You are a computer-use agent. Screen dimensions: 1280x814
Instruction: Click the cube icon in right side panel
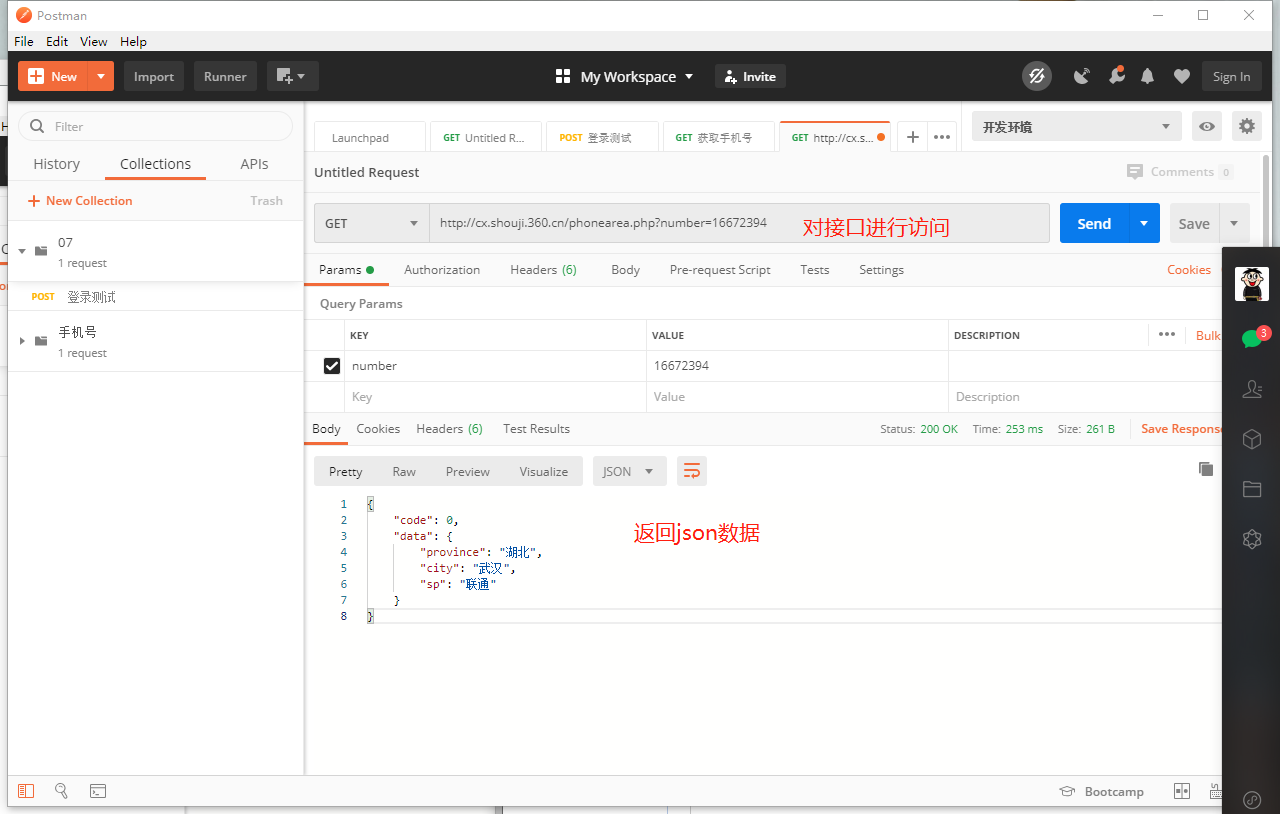point(1252,439)
